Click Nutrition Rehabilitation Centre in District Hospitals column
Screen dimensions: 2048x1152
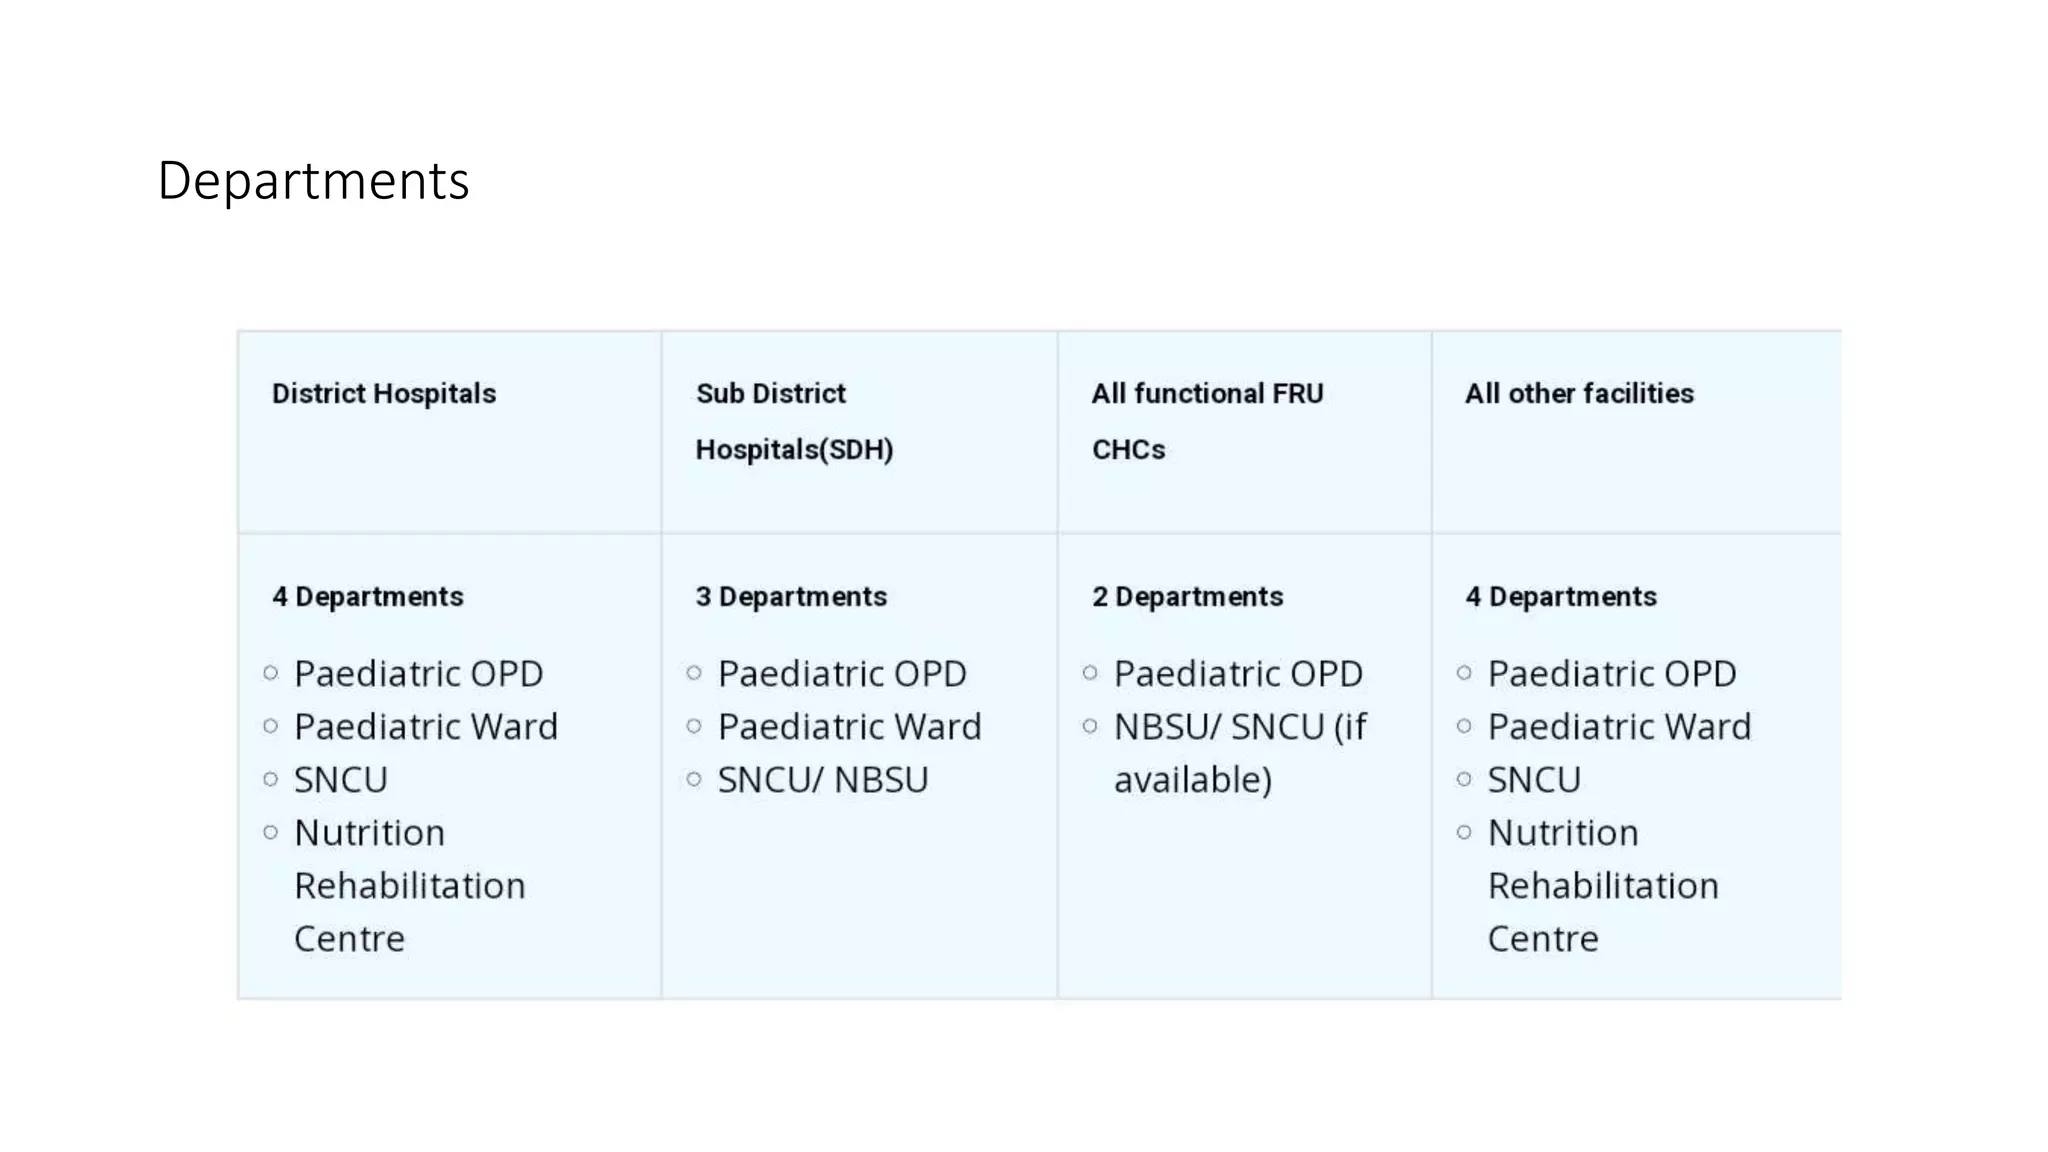pos(409,885)
